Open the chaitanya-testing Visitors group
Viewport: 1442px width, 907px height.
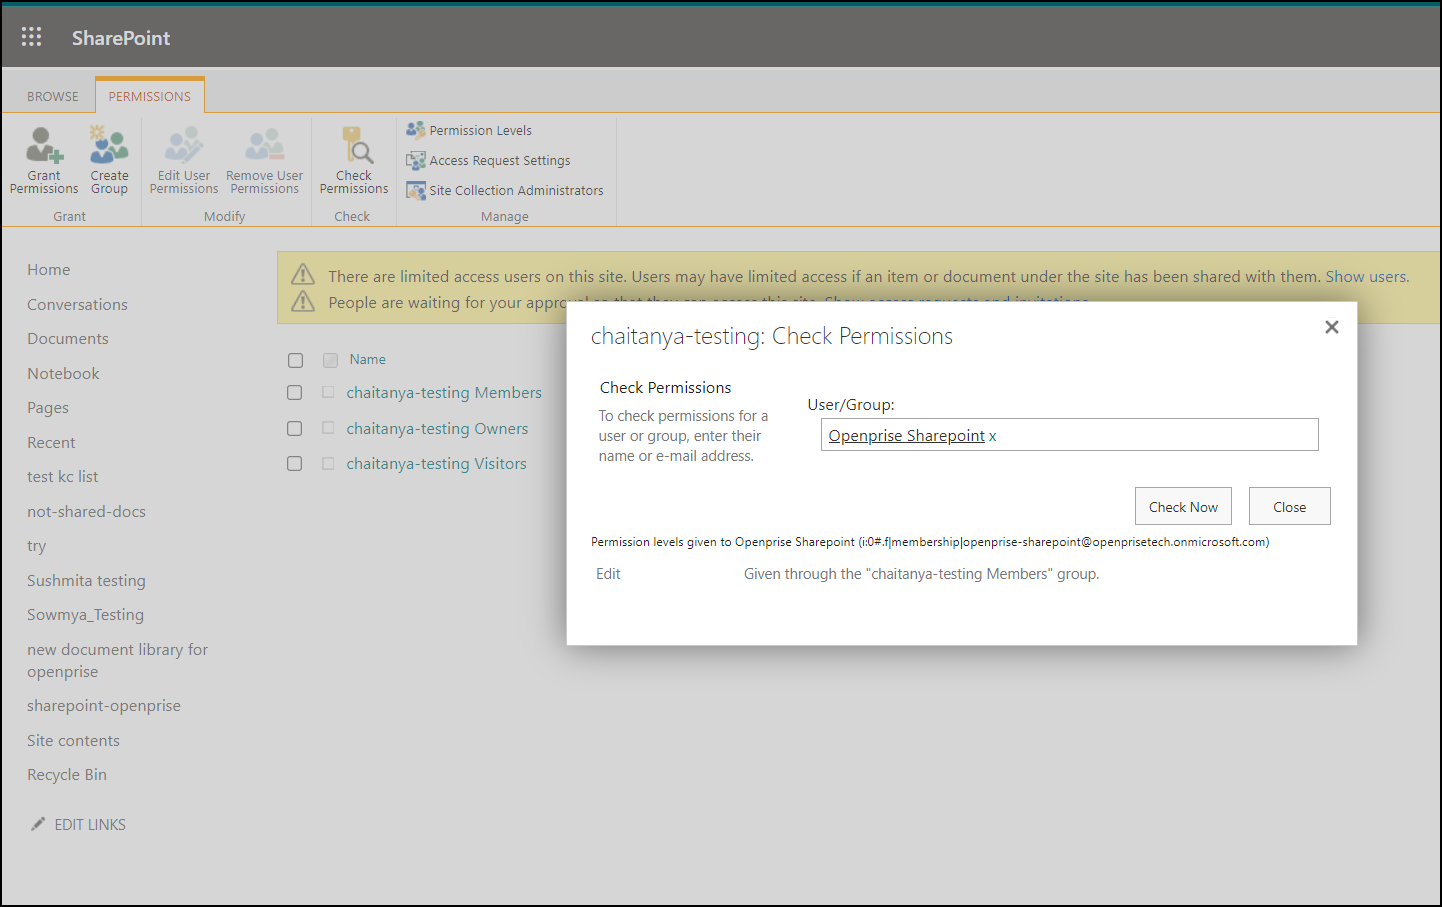(x=436, y=463)
